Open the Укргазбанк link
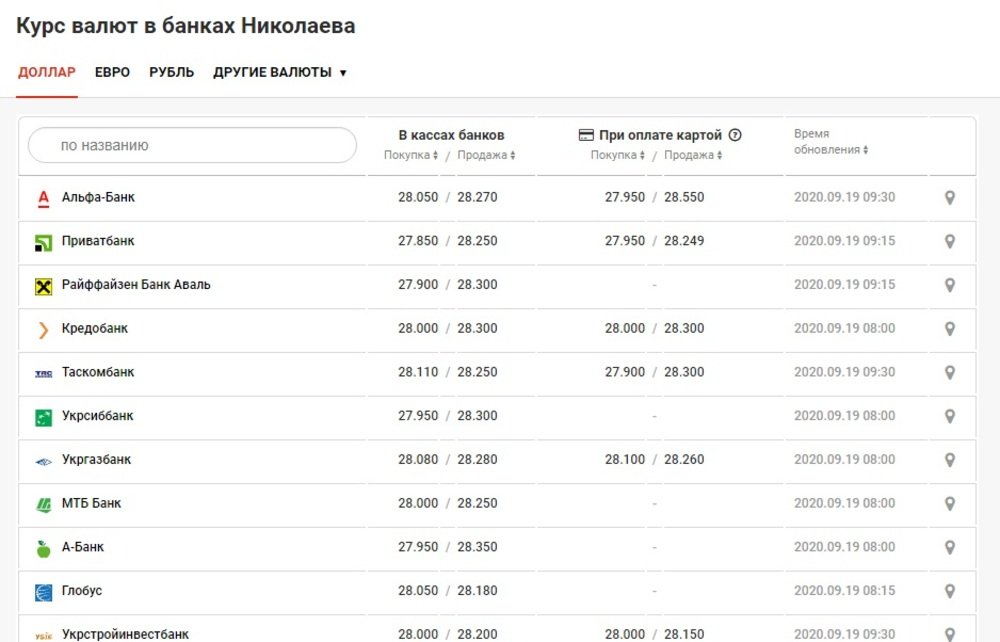Image resolution: width=1000 pixels, height=642 pixels. pyautogui.click(x=96, y=459)
